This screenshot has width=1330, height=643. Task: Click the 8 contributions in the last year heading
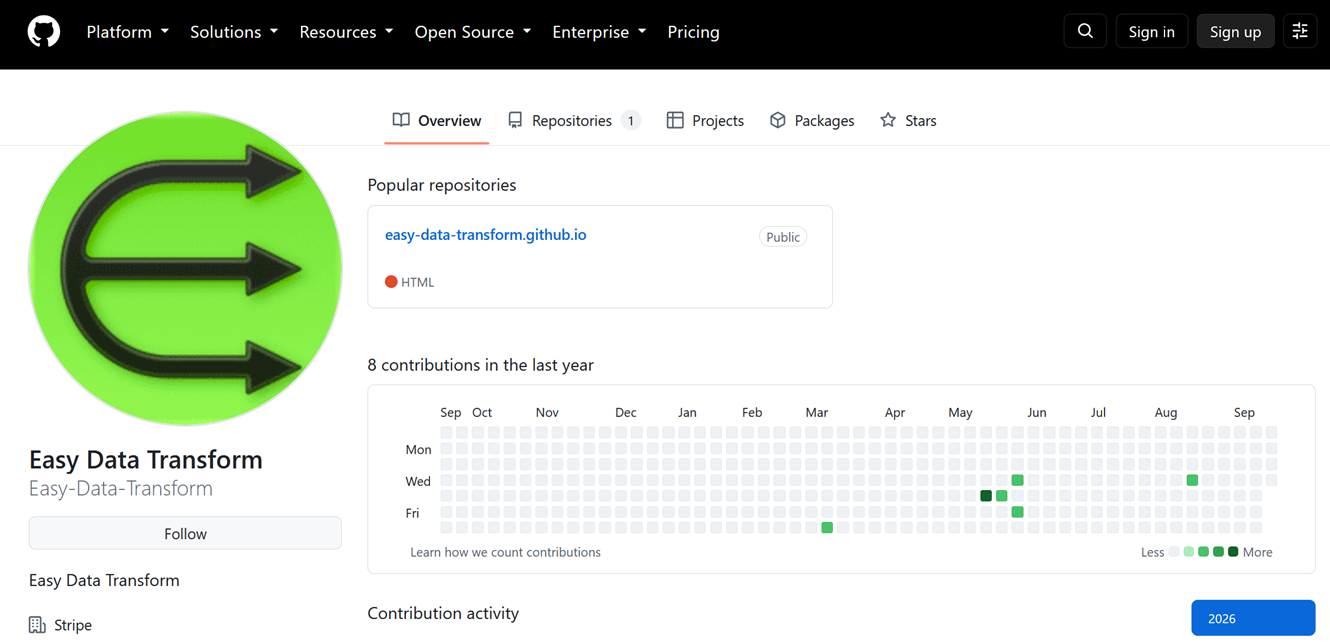click(480, 365)
